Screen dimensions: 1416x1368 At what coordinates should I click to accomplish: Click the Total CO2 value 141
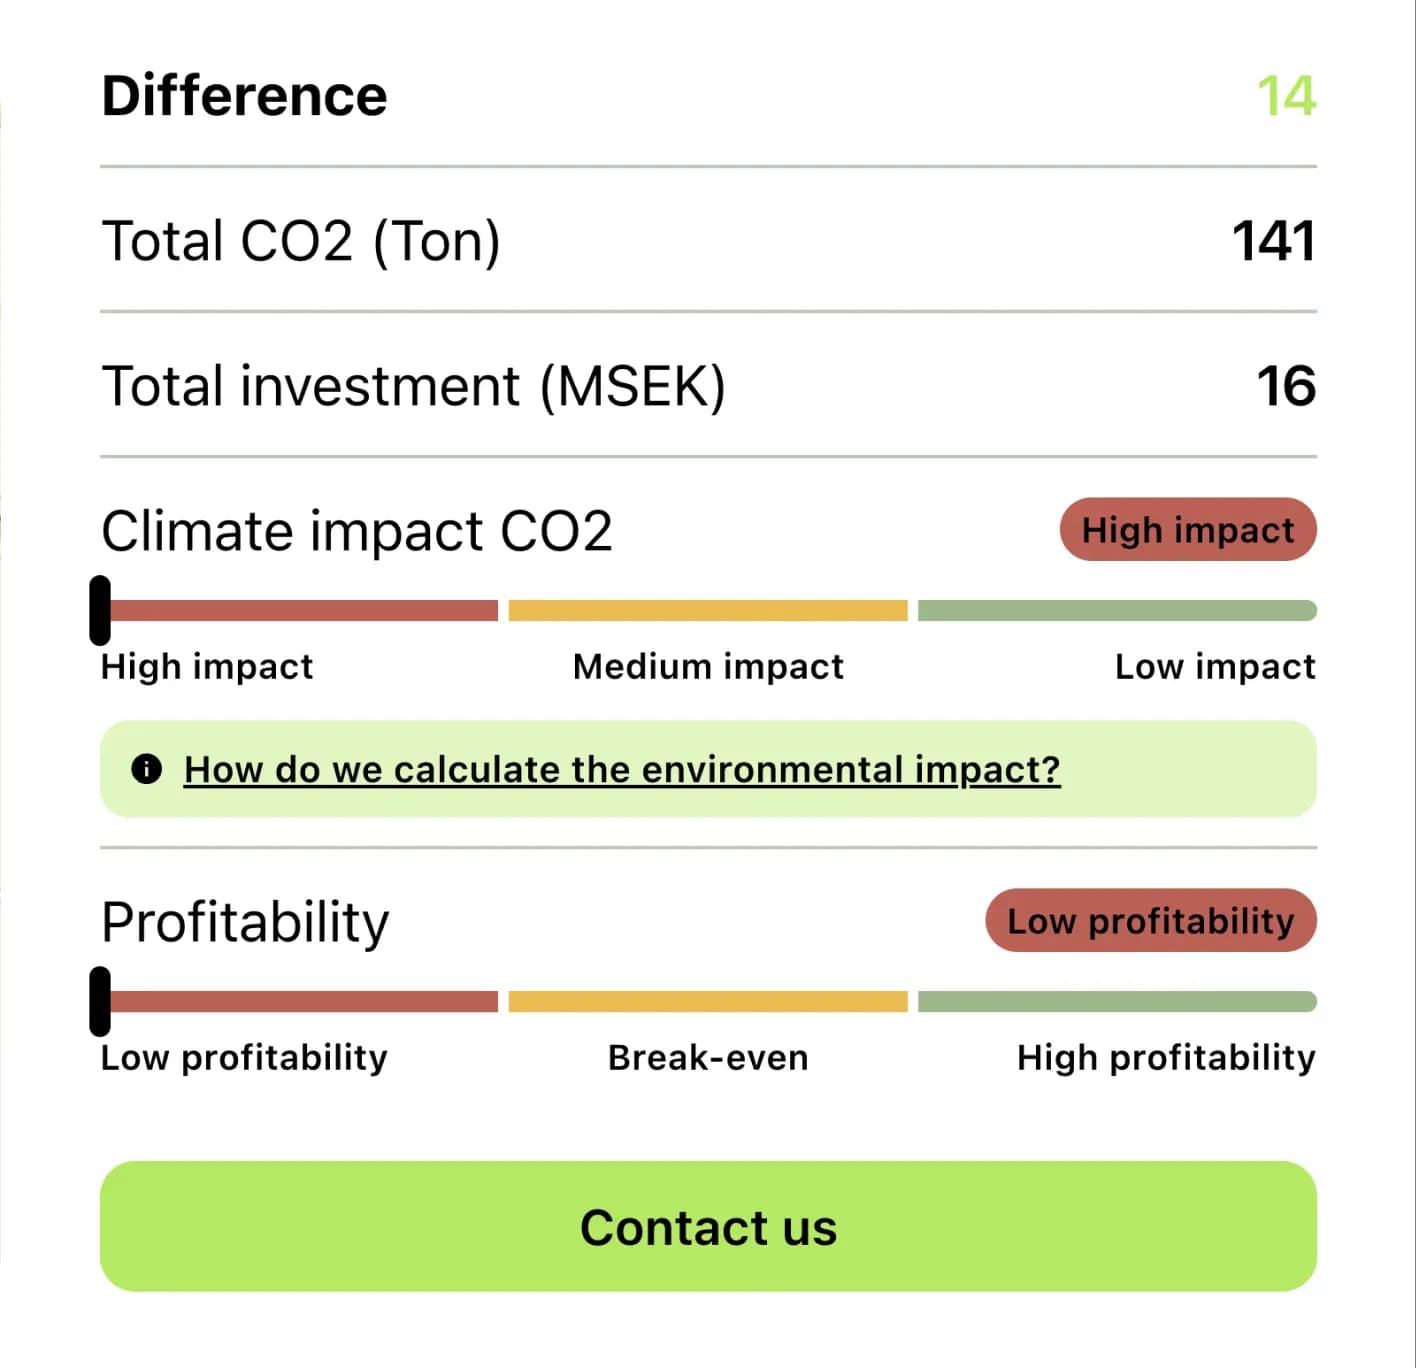pyautogui.click(x=1273, y=241)
